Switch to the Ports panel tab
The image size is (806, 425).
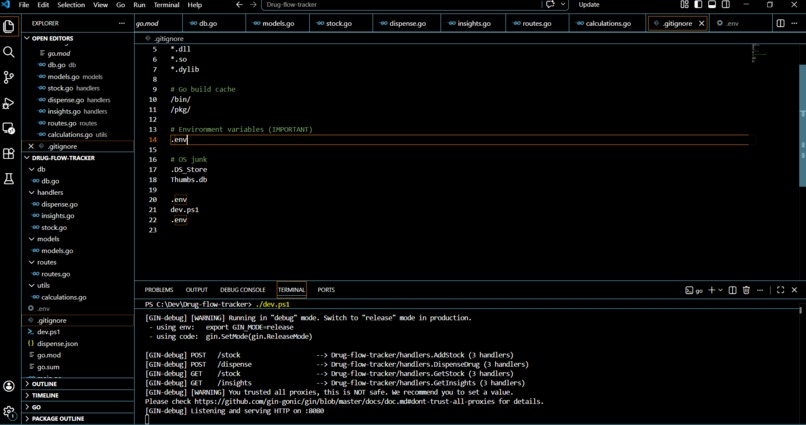(x=326, y=290)
